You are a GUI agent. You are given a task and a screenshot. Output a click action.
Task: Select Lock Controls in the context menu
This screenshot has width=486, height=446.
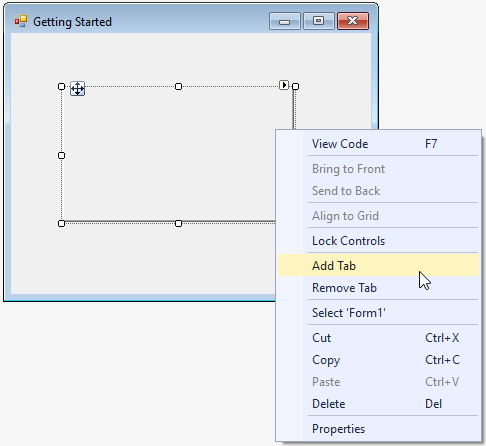378,241
